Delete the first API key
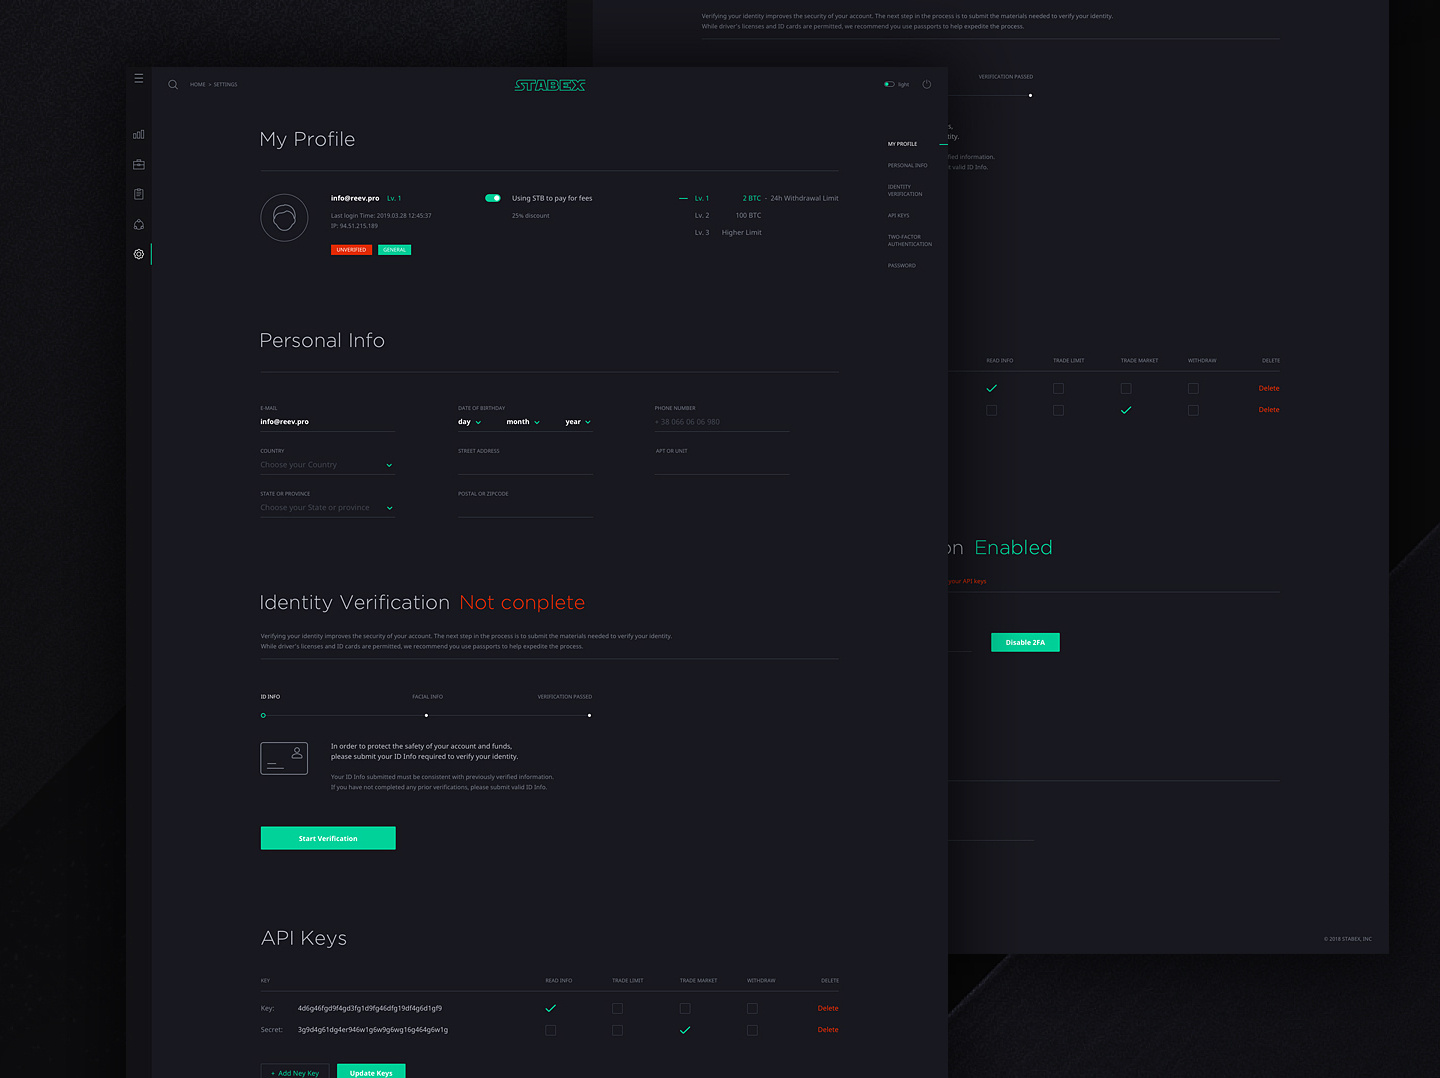The width and height of the screenshot is (1440, 1078). click(827, 1008)
